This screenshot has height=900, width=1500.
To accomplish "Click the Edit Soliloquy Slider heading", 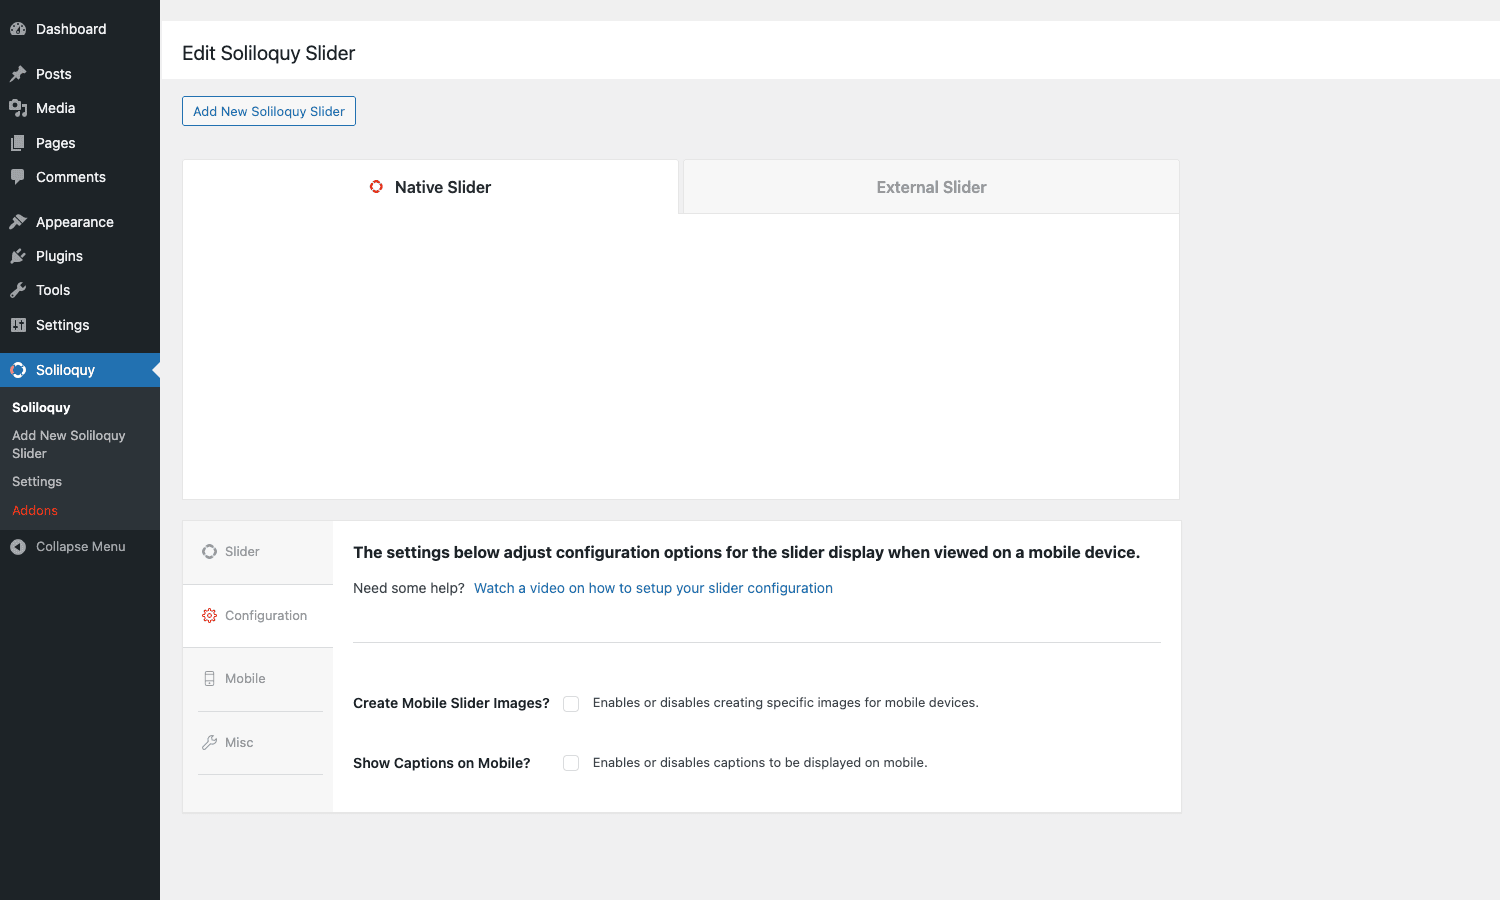I will pos(269,53).
